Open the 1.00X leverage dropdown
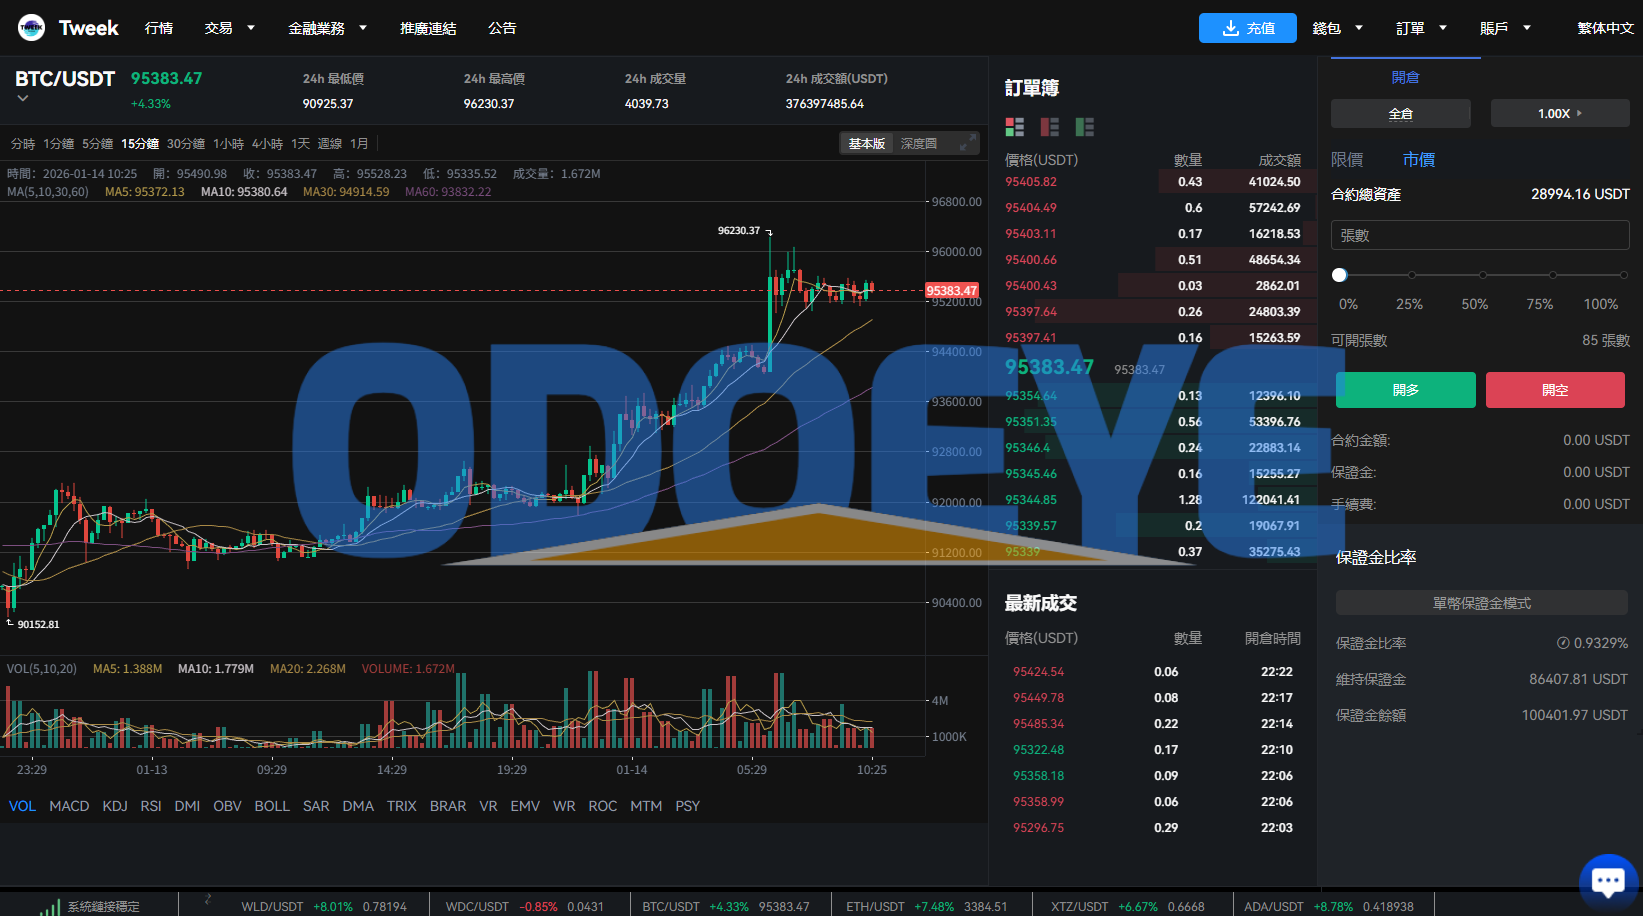Image resolution: width=1643 pixels, height=916 pixels. click(x=1559, y=114)
